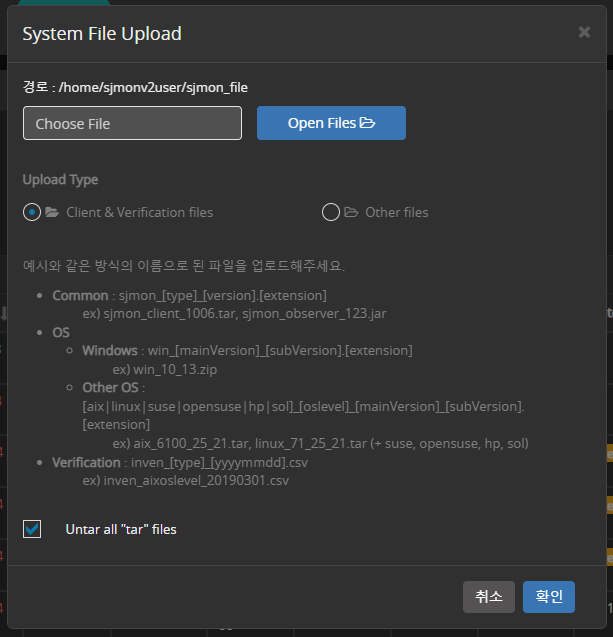Click the folder icon beside Other files

(x=351, y=212)
